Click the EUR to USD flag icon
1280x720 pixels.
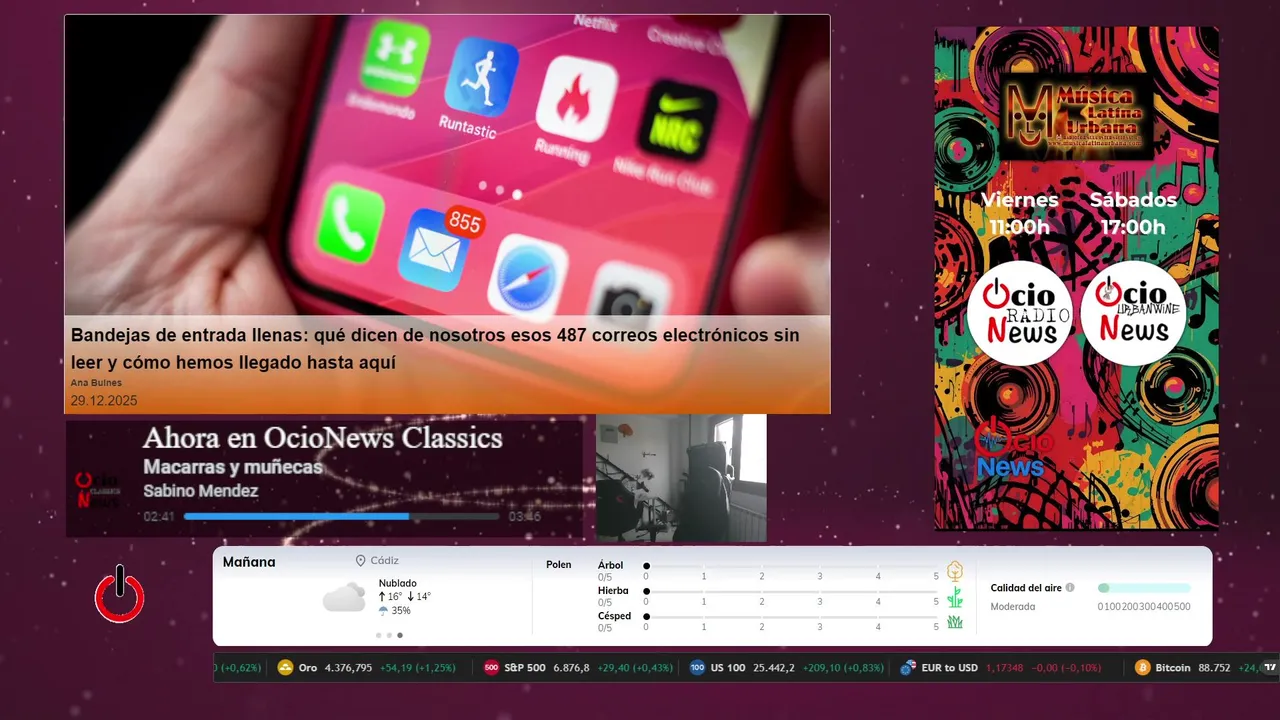pos(908,668)
